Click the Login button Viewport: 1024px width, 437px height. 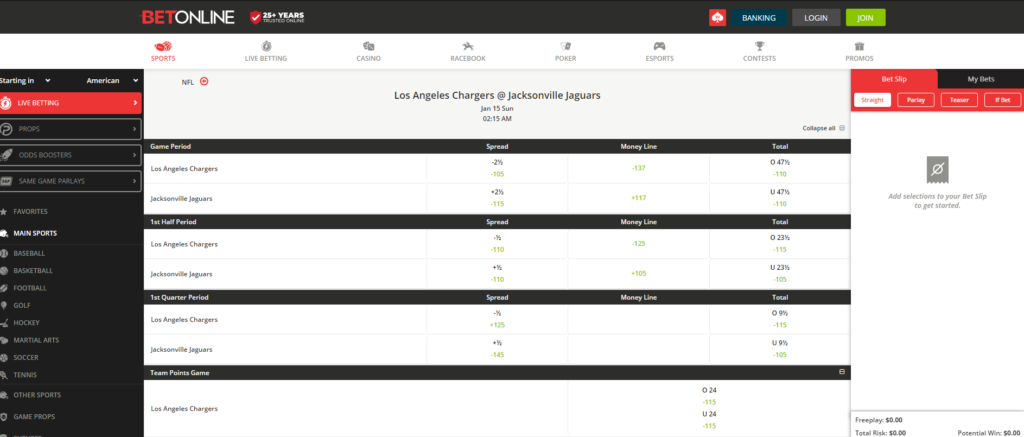coord(816,18)
